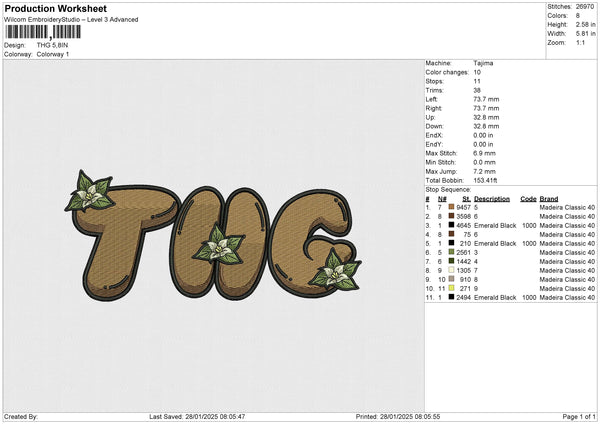Click the Page 1 of 1 indicator
Viewport: 600px width, 424px height.
point(579,416)
